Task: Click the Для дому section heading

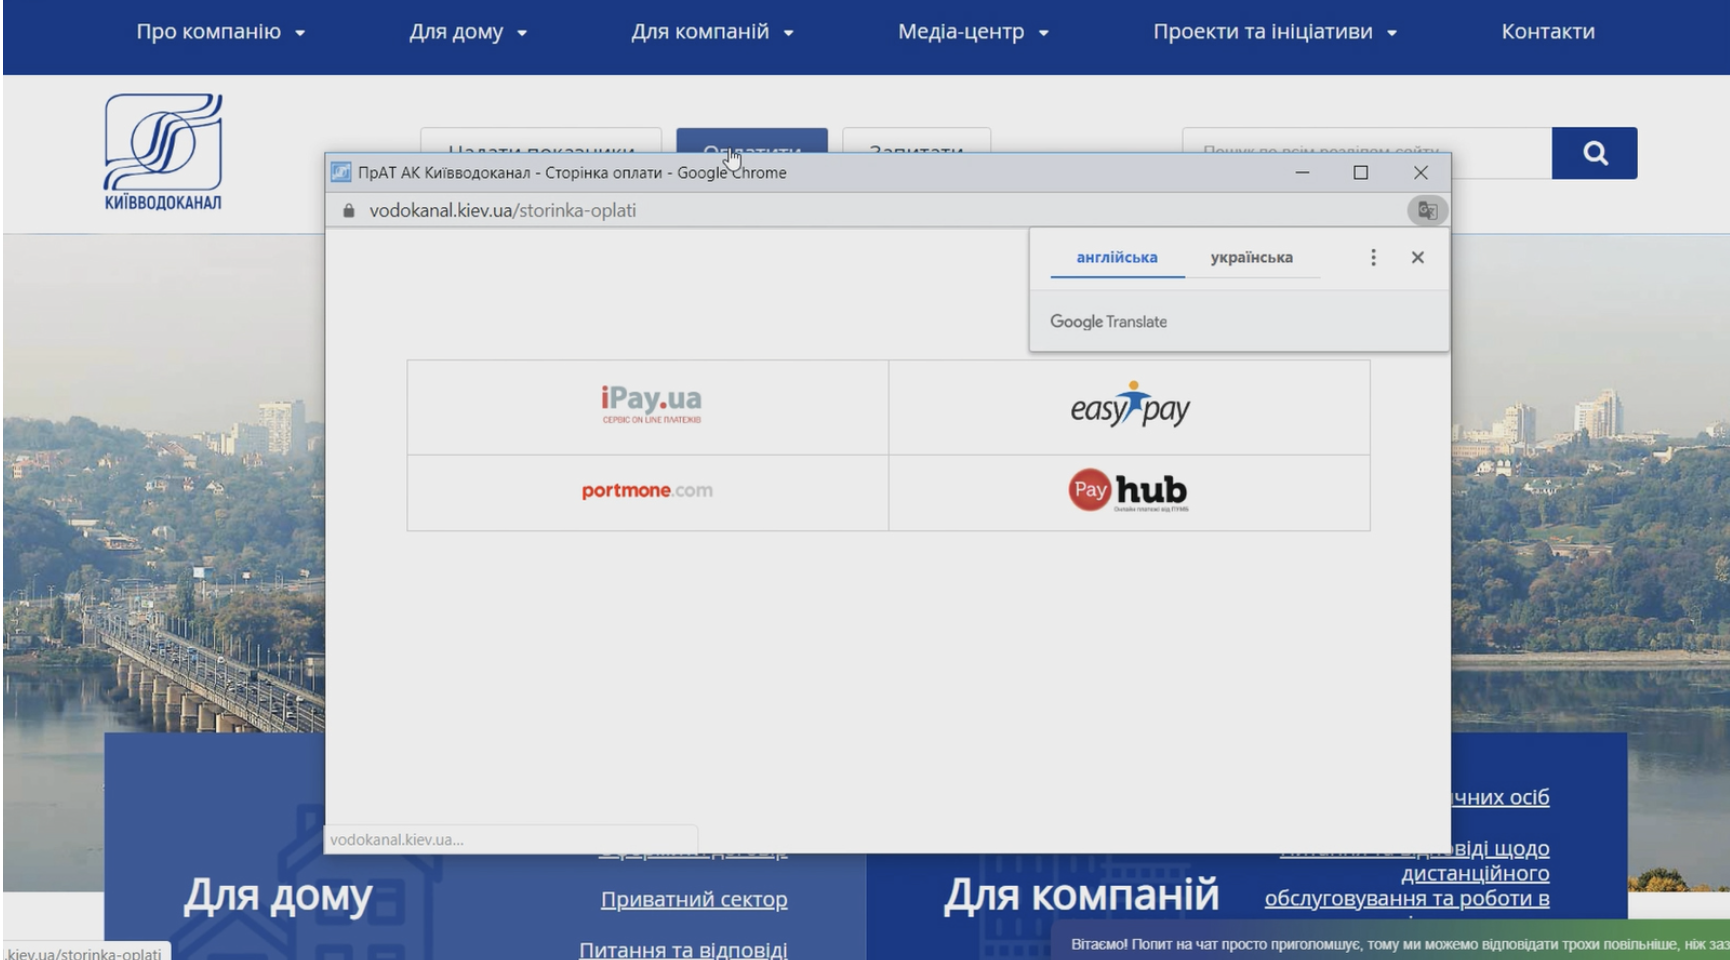Action: [278, 895]
